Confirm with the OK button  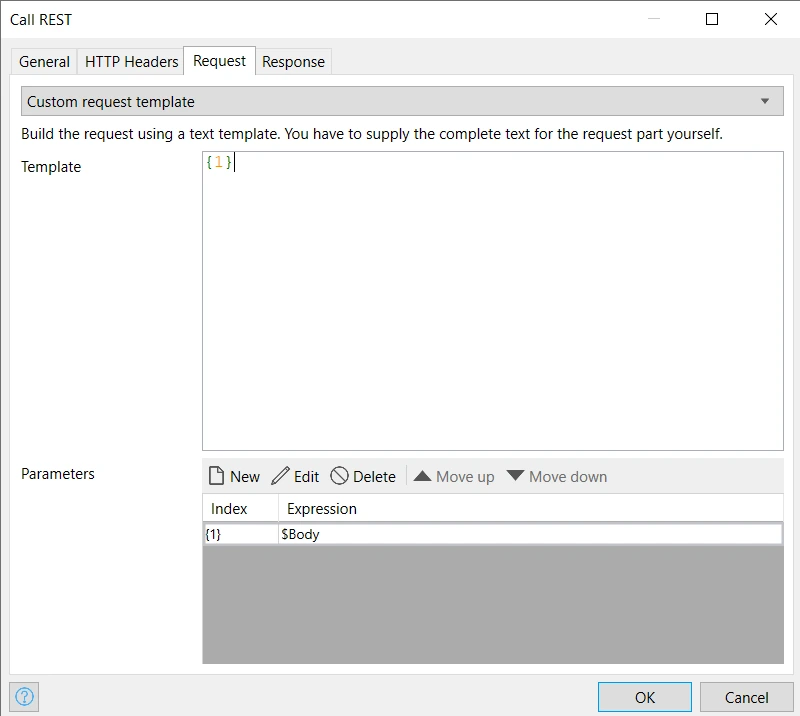coord(645,697)
